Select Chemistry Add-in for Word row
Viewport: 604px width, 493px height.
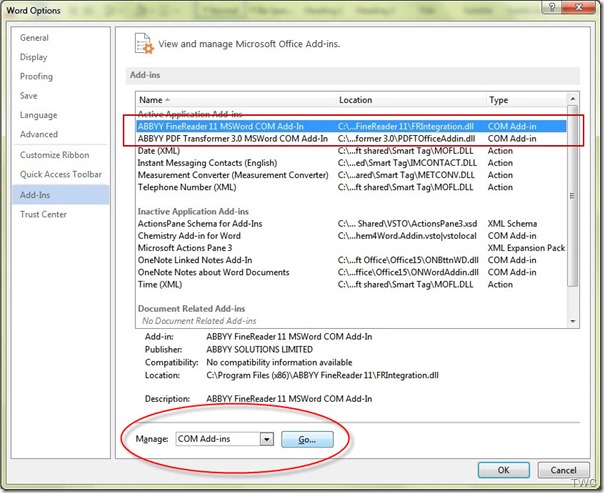[x=351, y=236]
